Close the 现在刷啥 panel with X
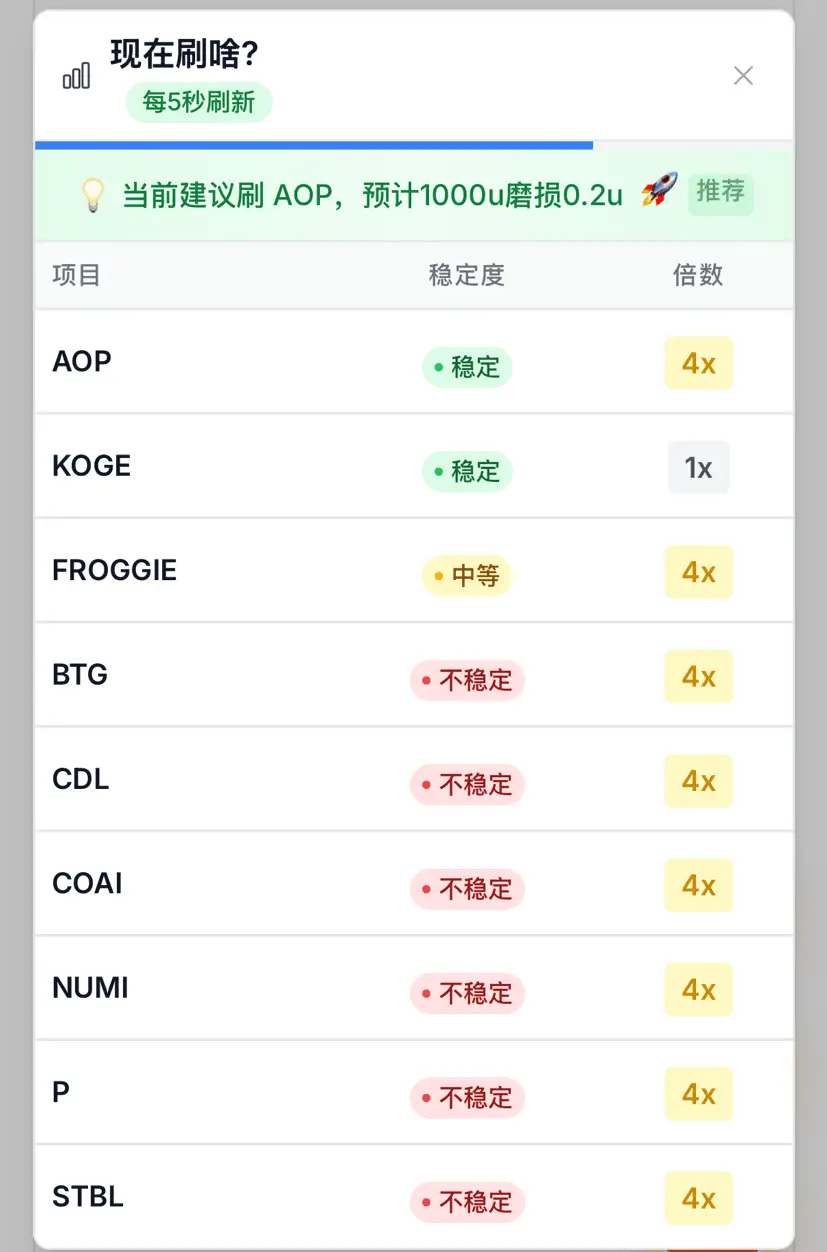This screenshot has height=1252, width=827. pos(743,75)
